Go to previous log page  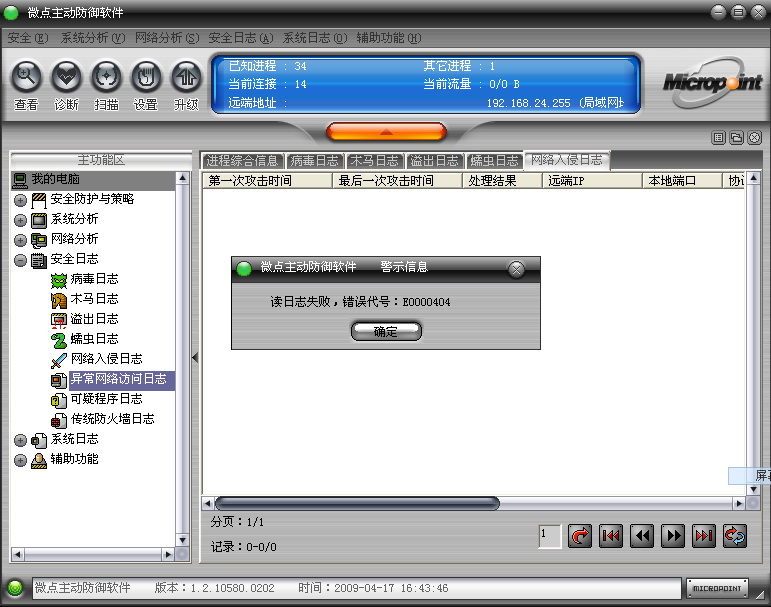click(642, 536)
